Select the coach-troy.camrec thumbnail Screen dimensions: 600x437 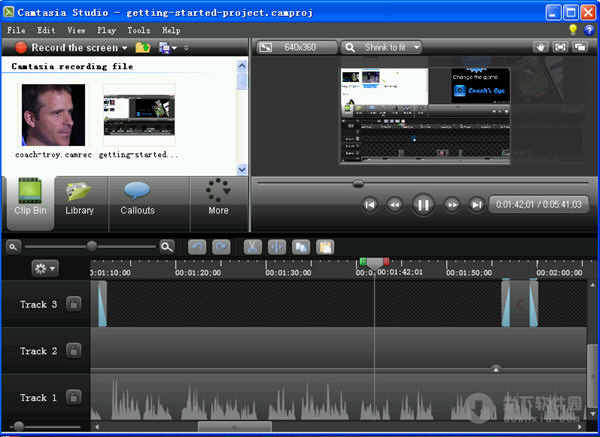[x=53, y=115]
